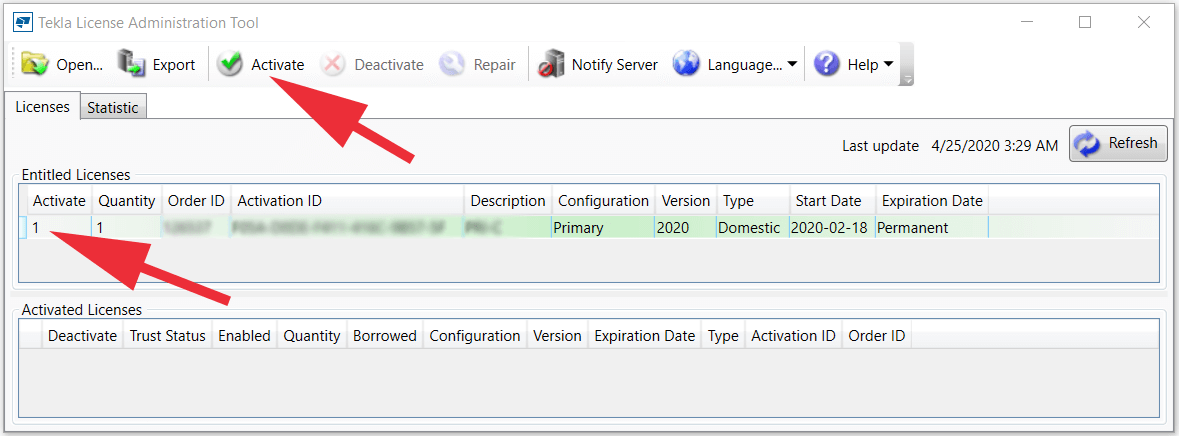Click the Activated Licenses Order ID header

tap(877, 336)
